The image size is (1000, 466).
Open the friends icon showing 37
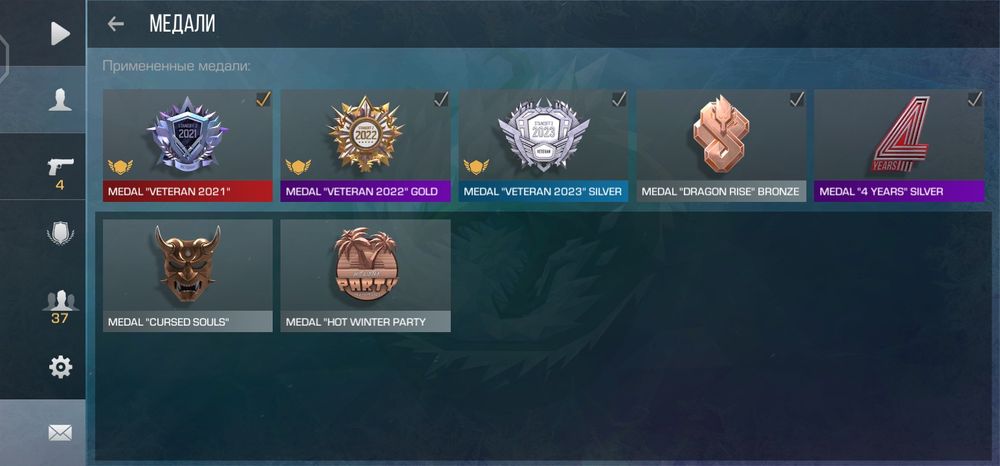click(x=60, y=300)
